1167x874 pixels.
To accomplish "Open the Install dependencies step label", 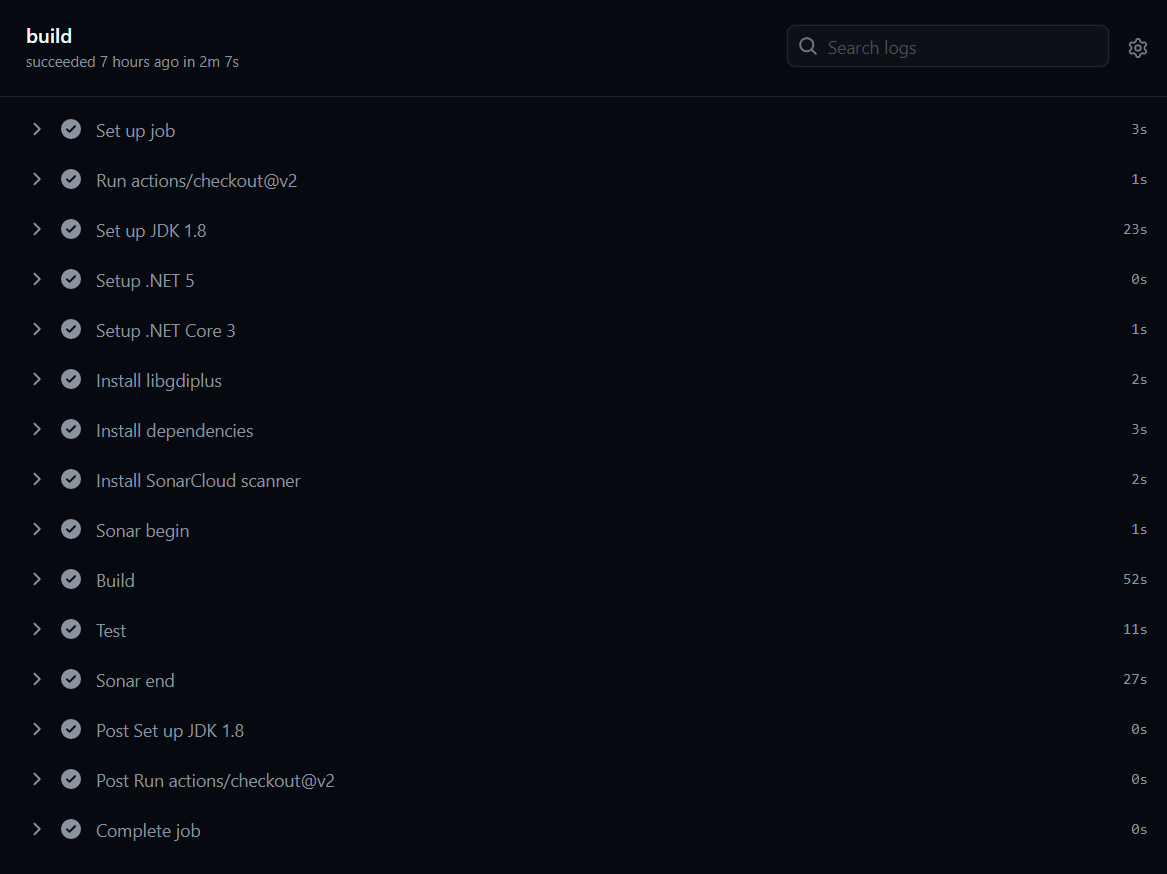I will coord(174,431).
